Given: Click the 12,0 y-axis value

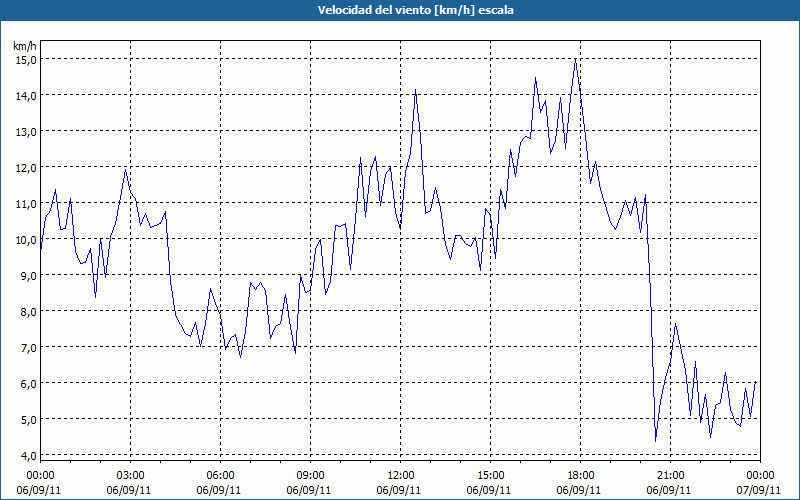Looking at the screenshot, I should 25,167.
